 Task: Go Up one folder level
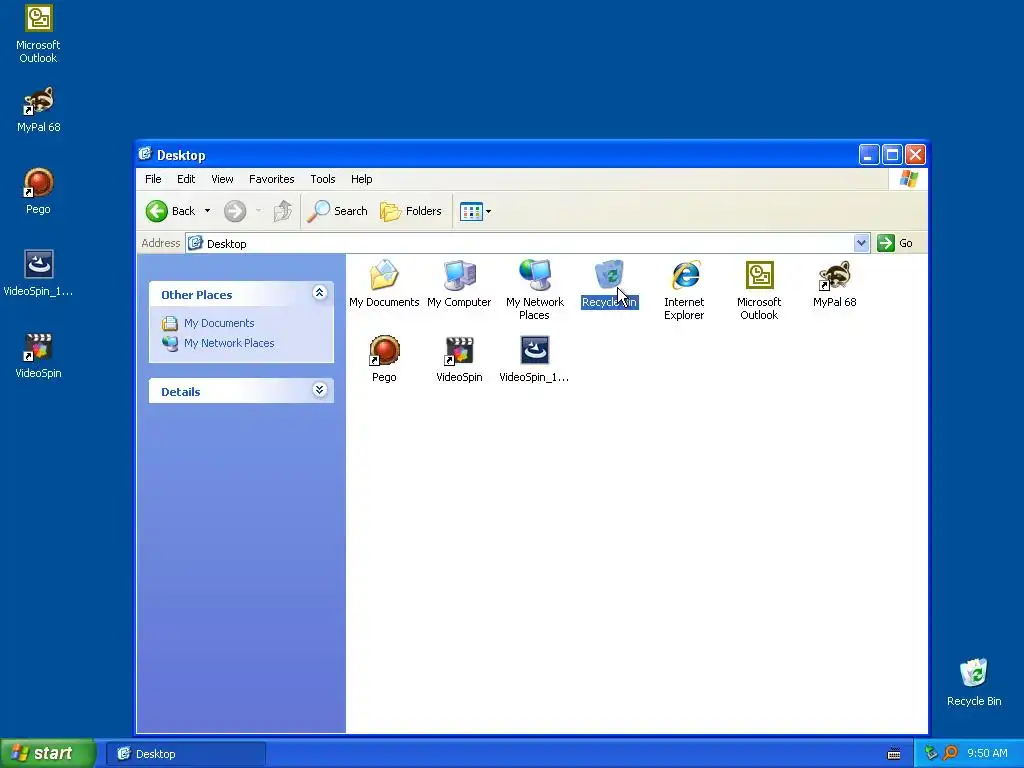tap(282, 211)
